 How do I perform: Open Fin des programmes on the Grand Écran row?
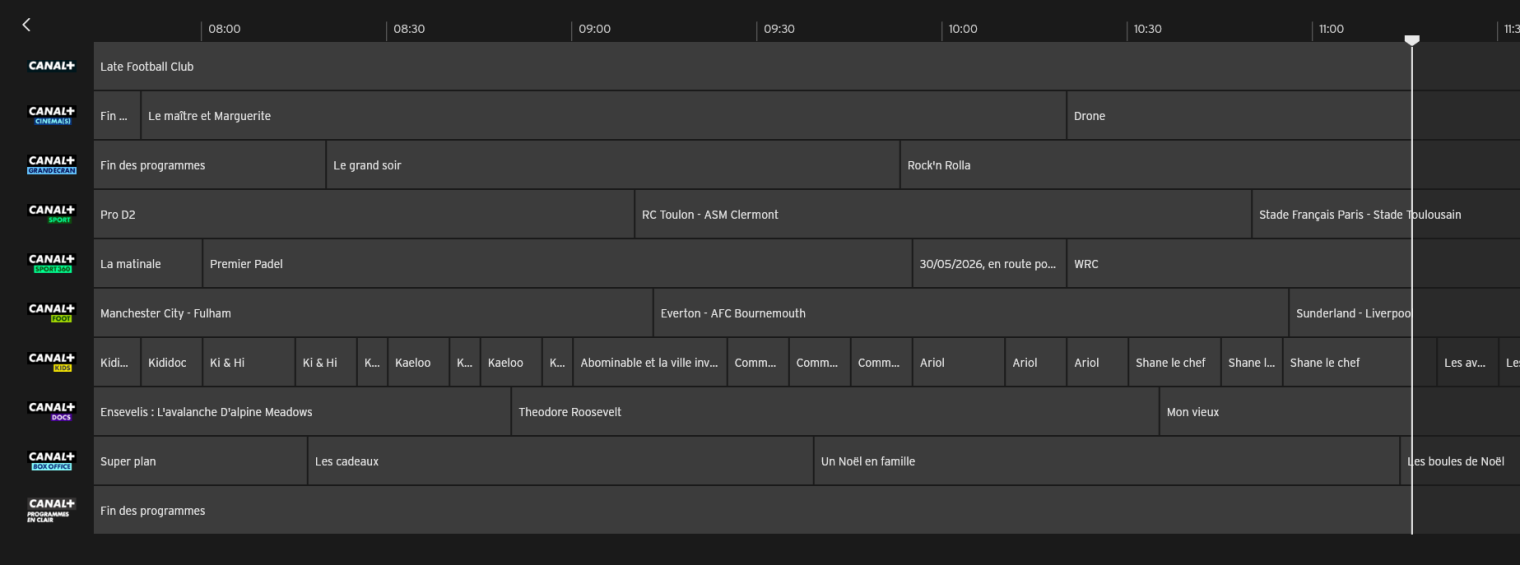(209, 165)
